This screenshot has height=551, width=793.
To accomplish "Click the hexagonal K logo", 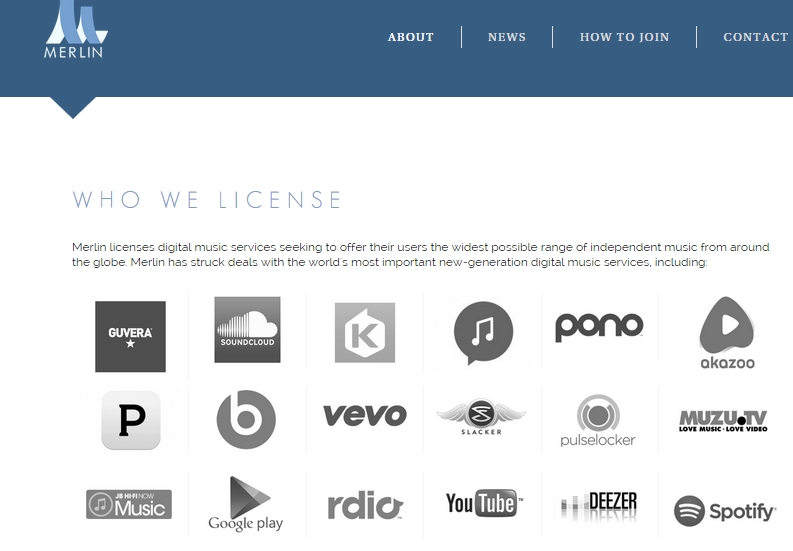I will (364, 333).
